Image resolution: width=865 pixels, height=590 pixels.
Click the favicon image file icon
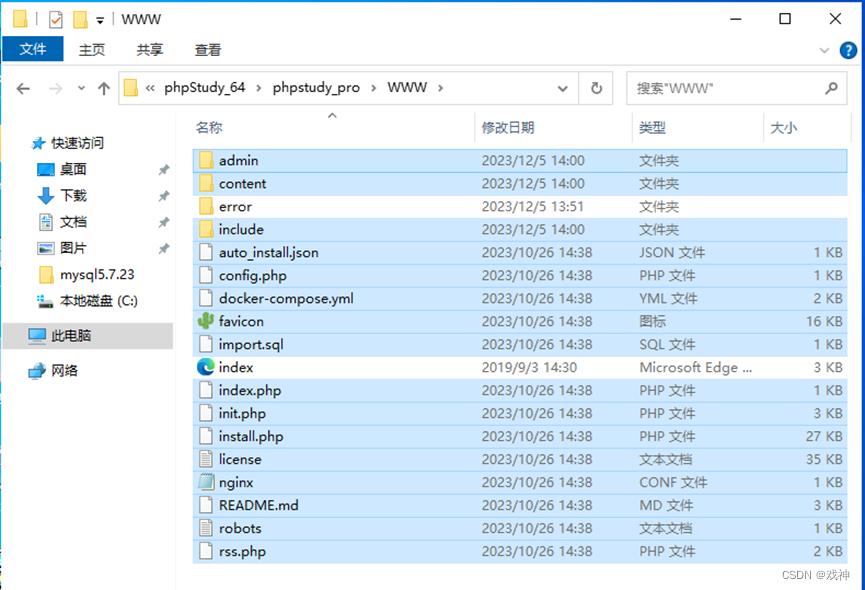(x=206, y=321)
